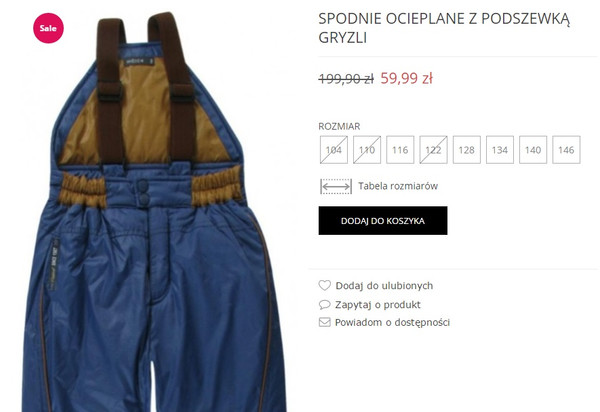The image size is (600, 412).
Task: Choose size 140
Action: click(533, 150)
